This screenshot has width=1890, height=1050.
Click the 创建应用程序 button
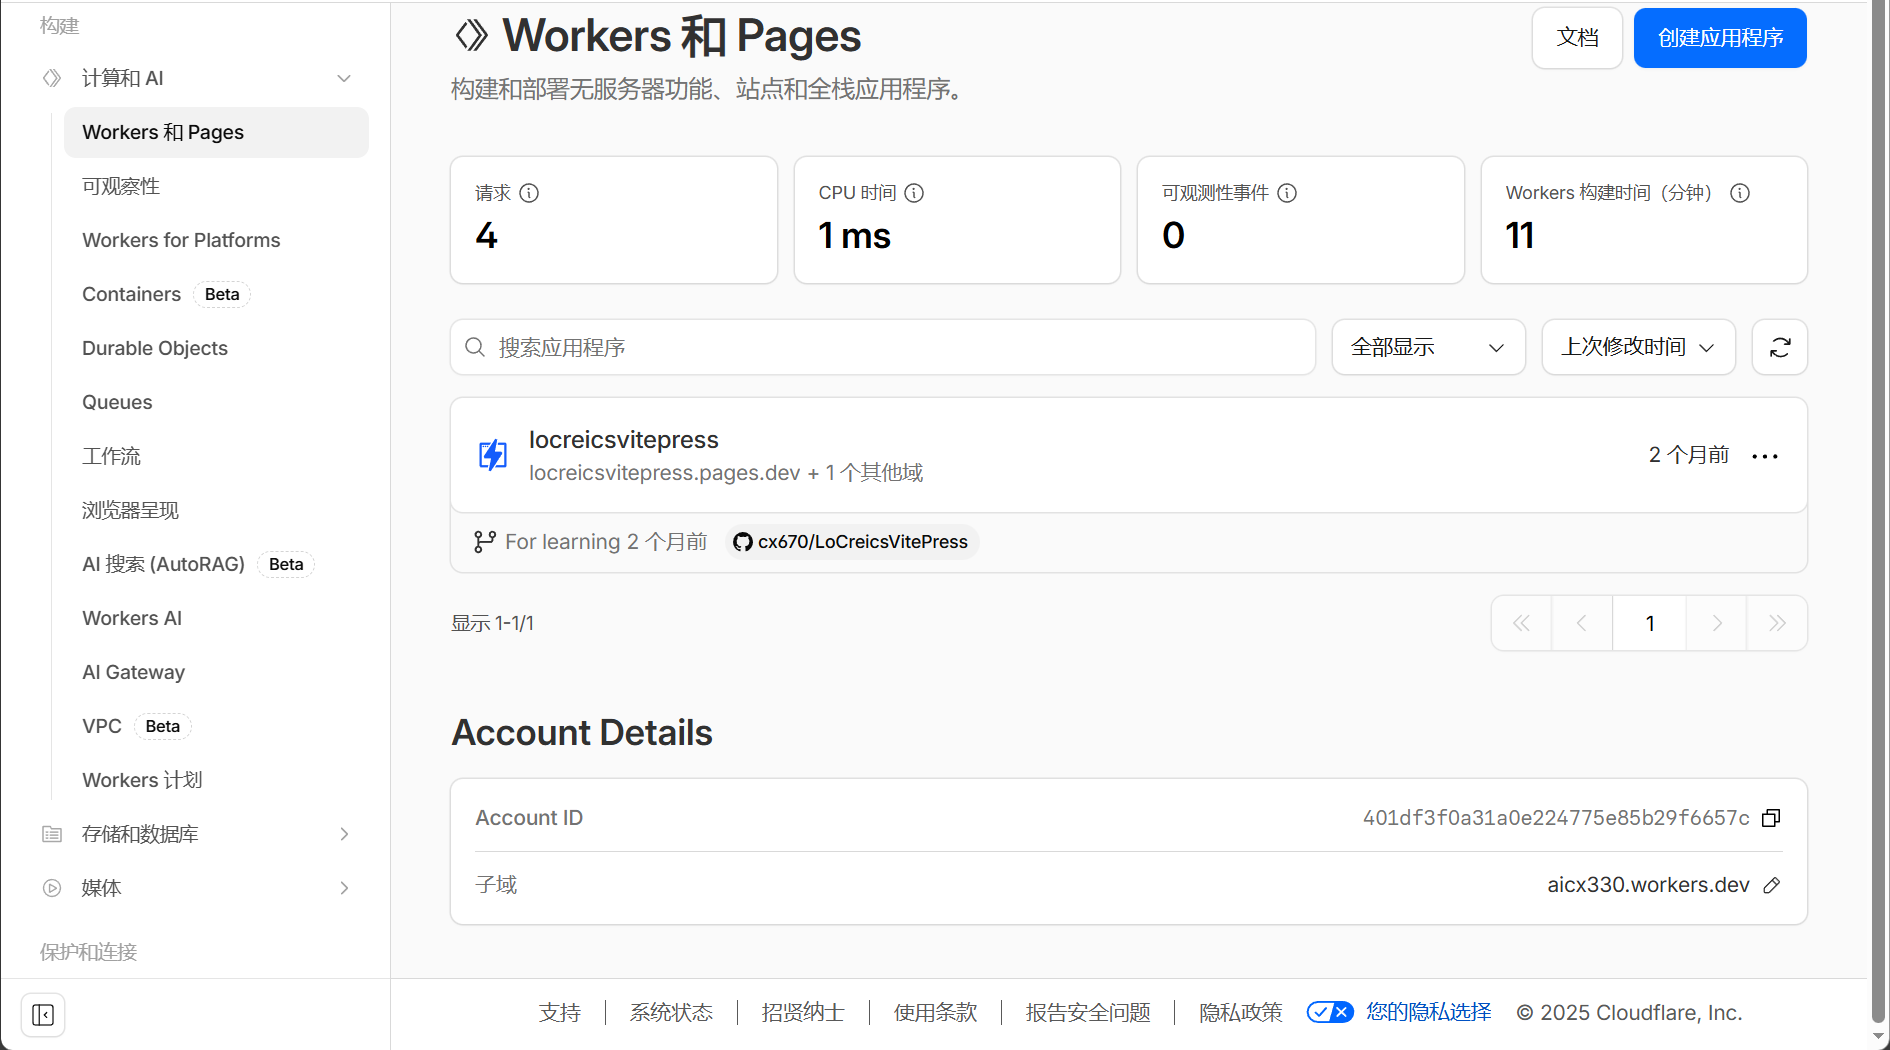[1719, 38]
